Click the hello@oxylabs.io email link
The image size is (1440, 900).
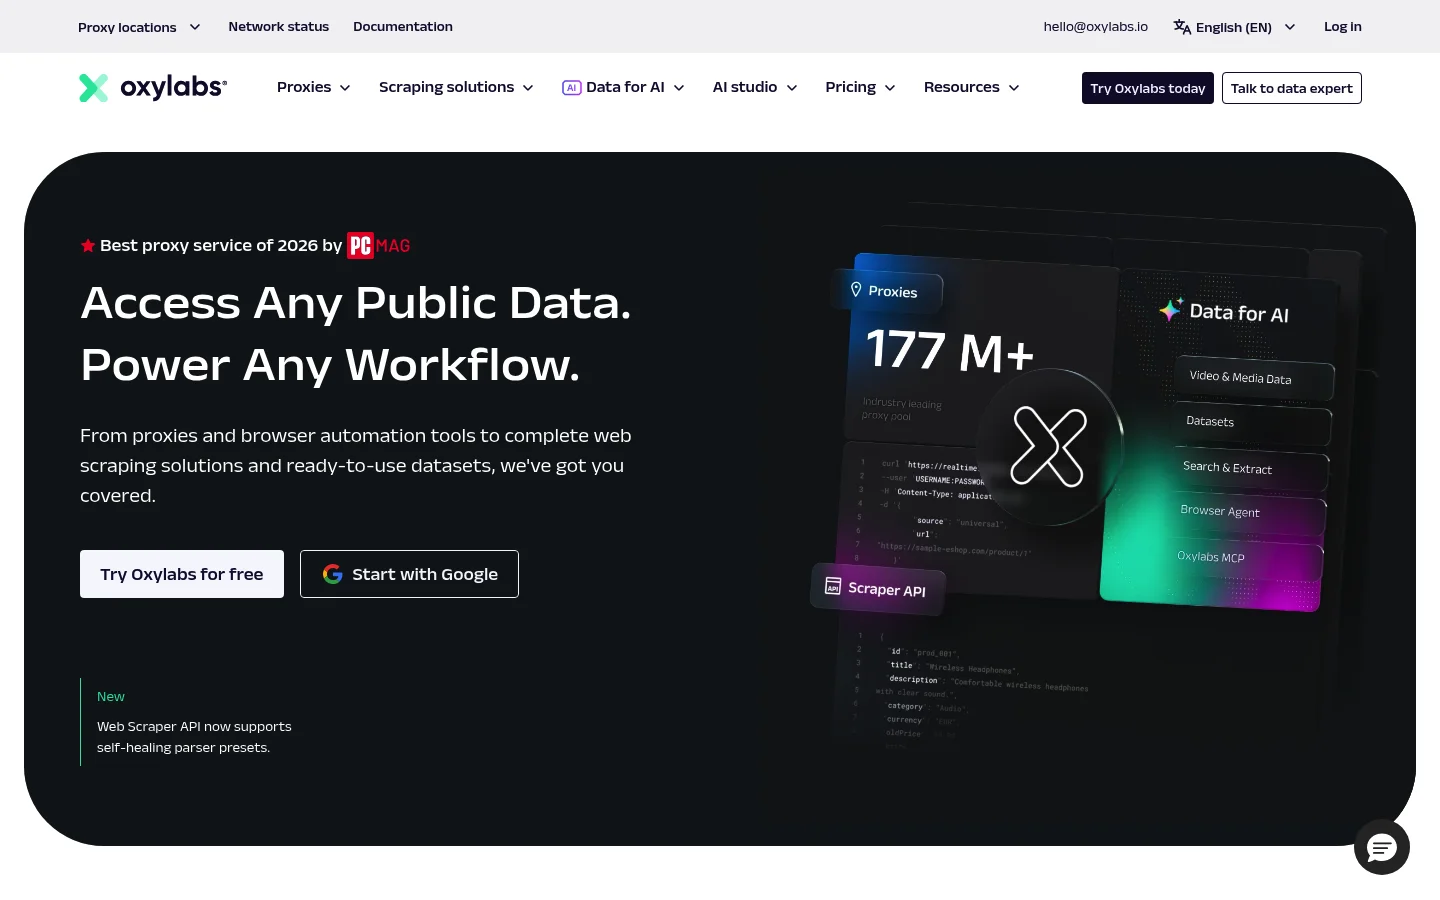point(1096,27)
